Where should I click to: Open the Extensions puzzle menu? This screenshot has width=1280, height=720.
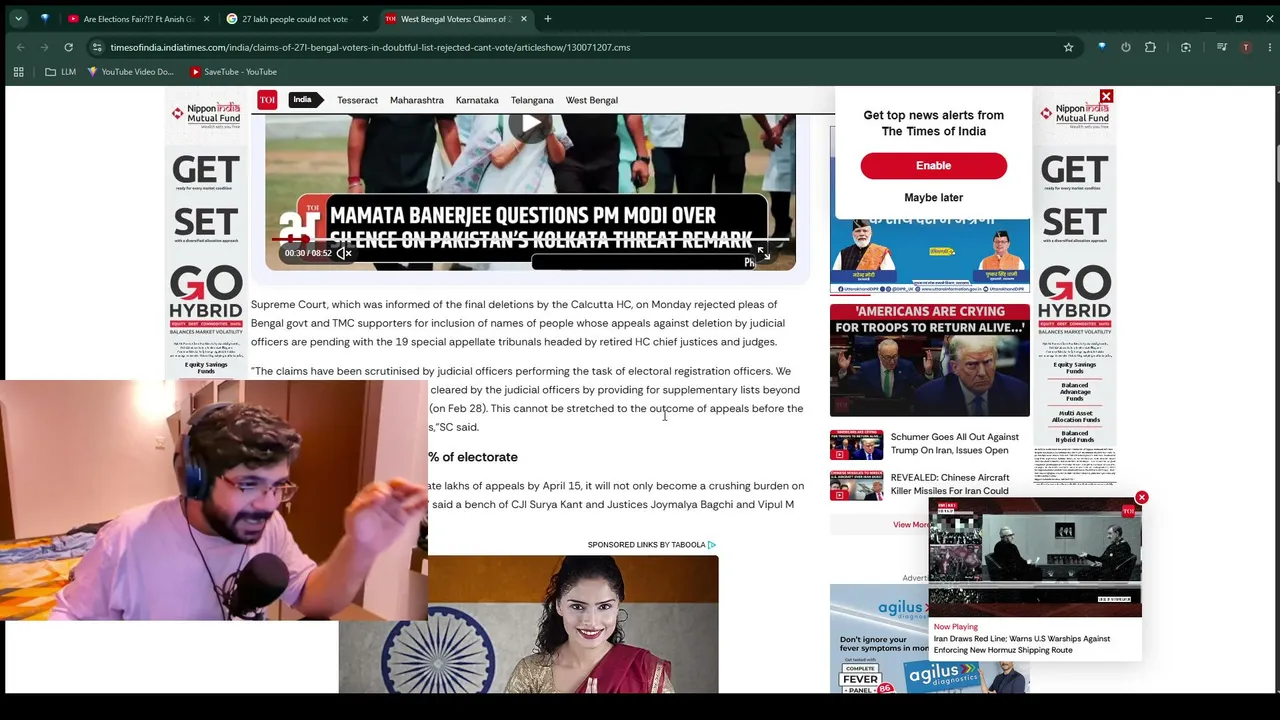tap(1150, 47)
